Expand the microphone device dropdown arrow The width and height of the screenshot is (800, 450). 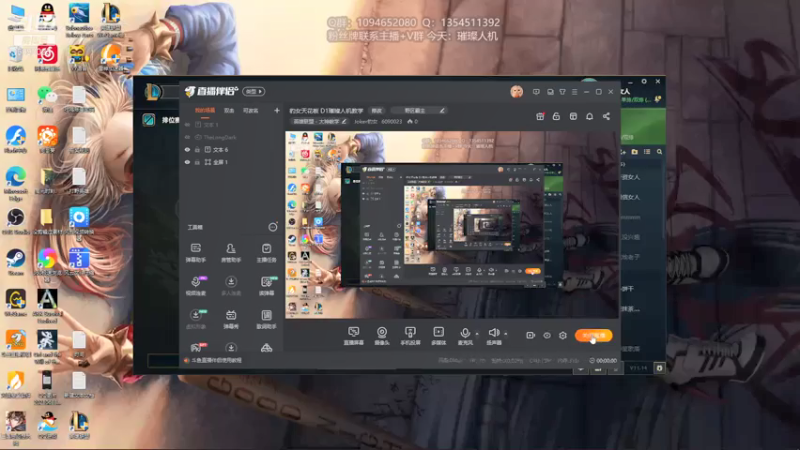coord(477,334)
